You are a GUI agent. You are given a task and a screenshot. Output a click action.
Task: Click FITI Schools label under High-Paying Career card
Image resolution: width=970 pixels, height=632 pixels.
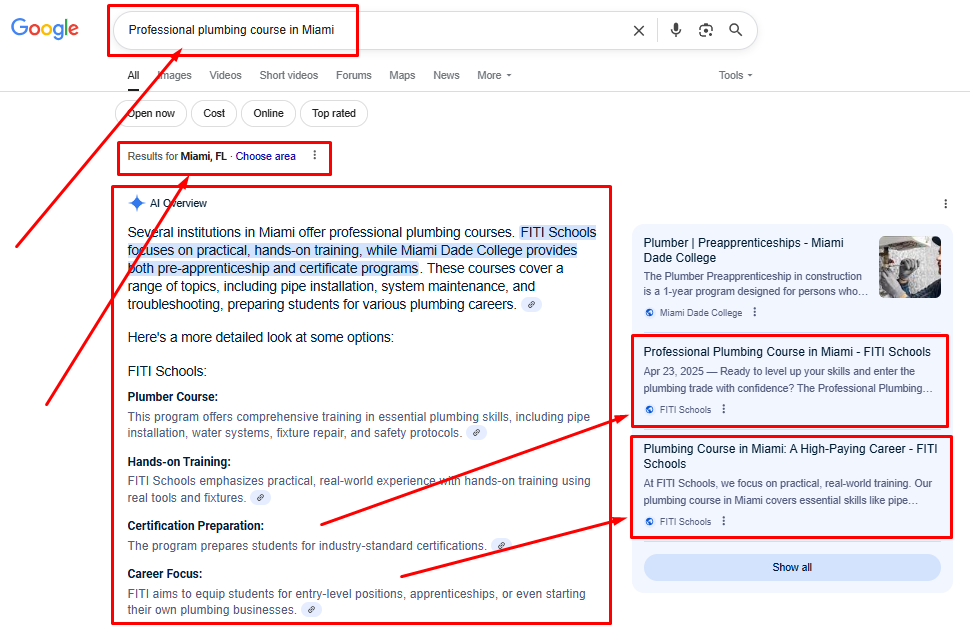(x=685, y=521)
